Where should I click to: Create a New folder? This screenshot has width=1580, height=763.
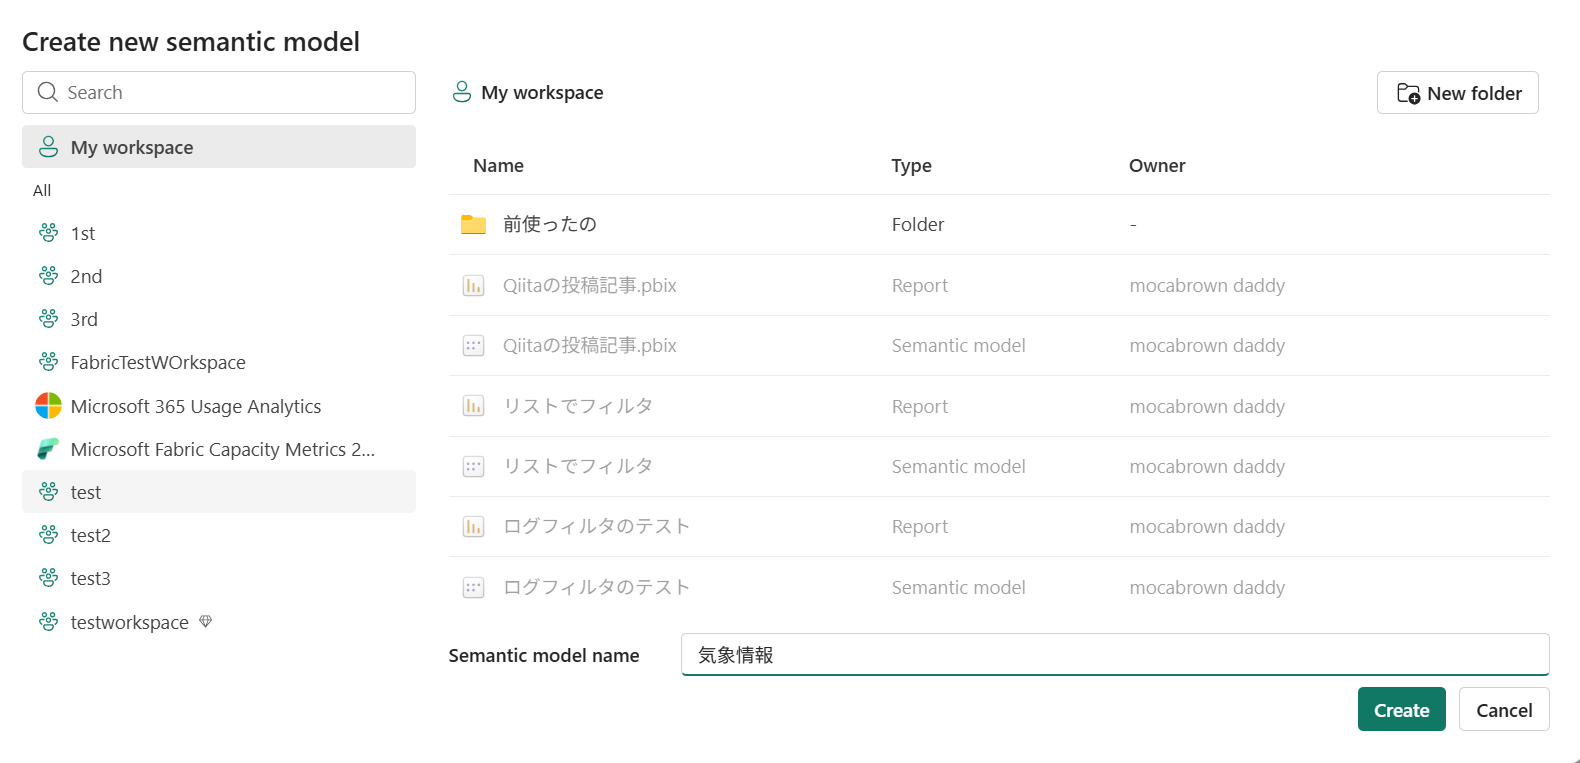(x=1457, y=93)
